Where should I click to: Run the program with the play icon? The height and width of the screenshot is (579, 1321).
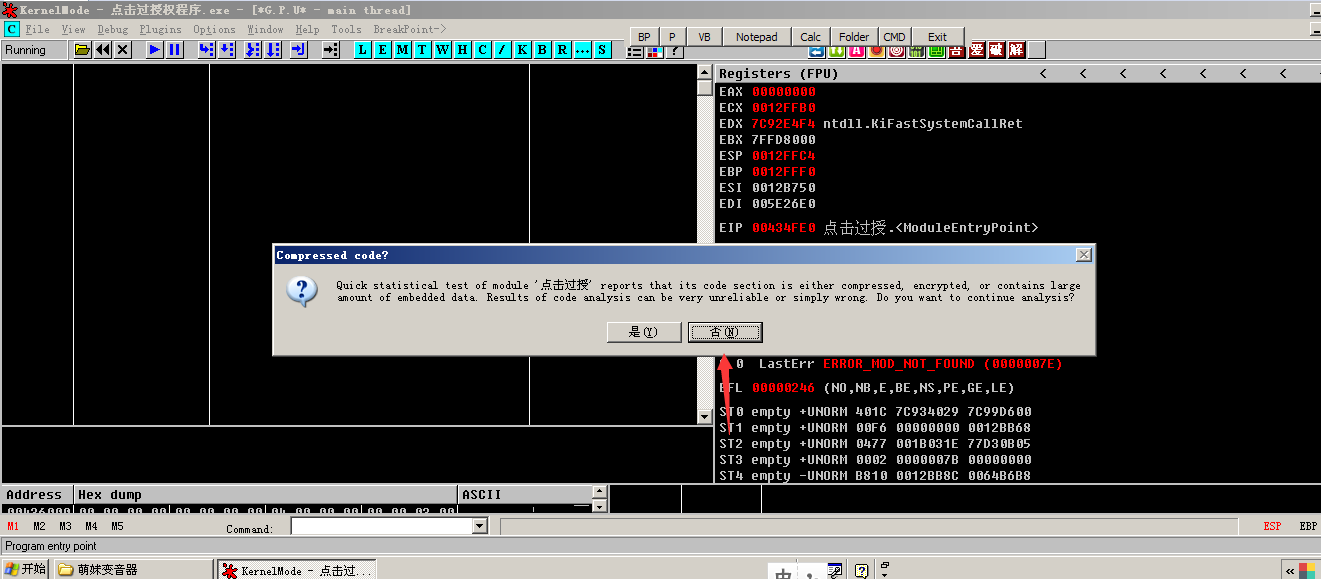pyautogui.click(x=155, y=50)
